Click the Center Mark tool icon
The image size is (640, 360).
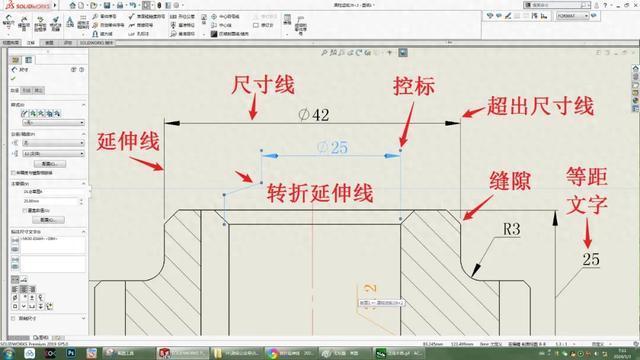coord(214,16)
